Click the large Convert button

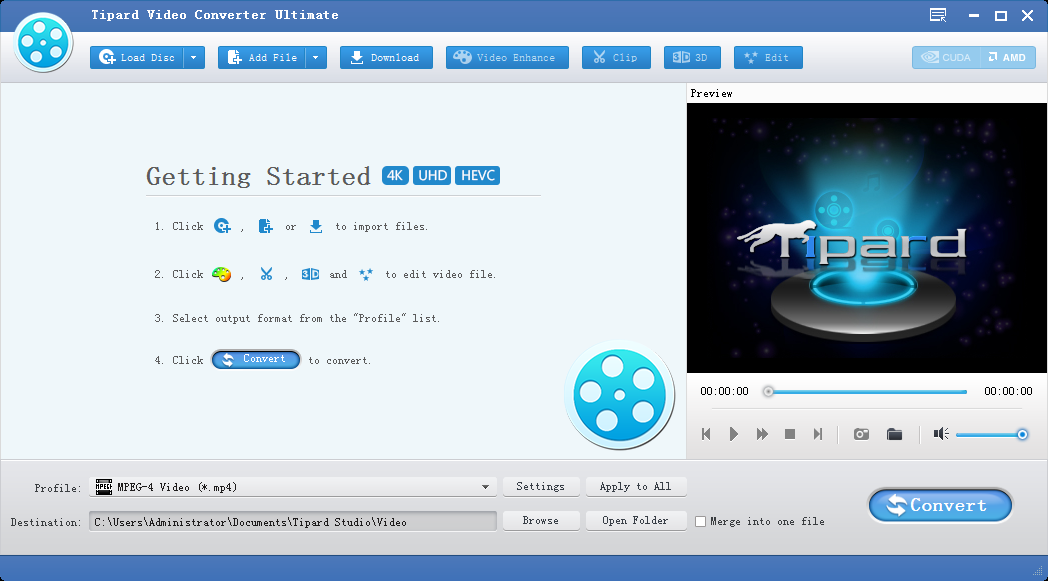click(939, 506)
